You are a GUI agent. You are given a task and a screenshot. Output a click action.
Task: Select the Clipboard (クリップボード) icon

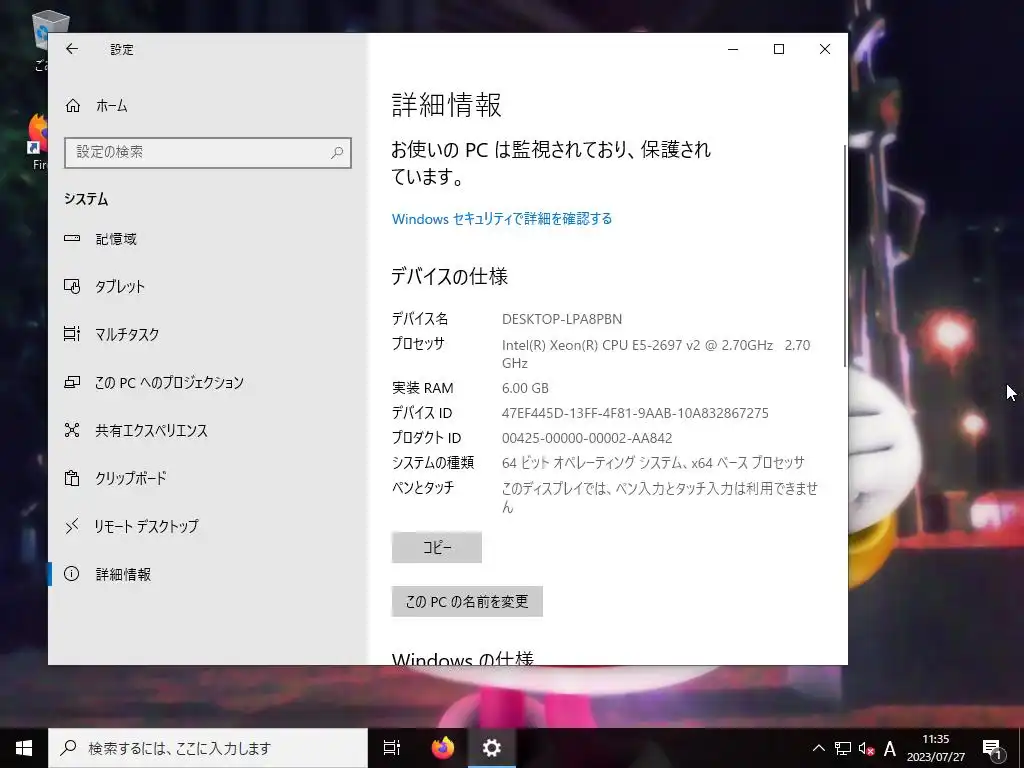[72, 478]
